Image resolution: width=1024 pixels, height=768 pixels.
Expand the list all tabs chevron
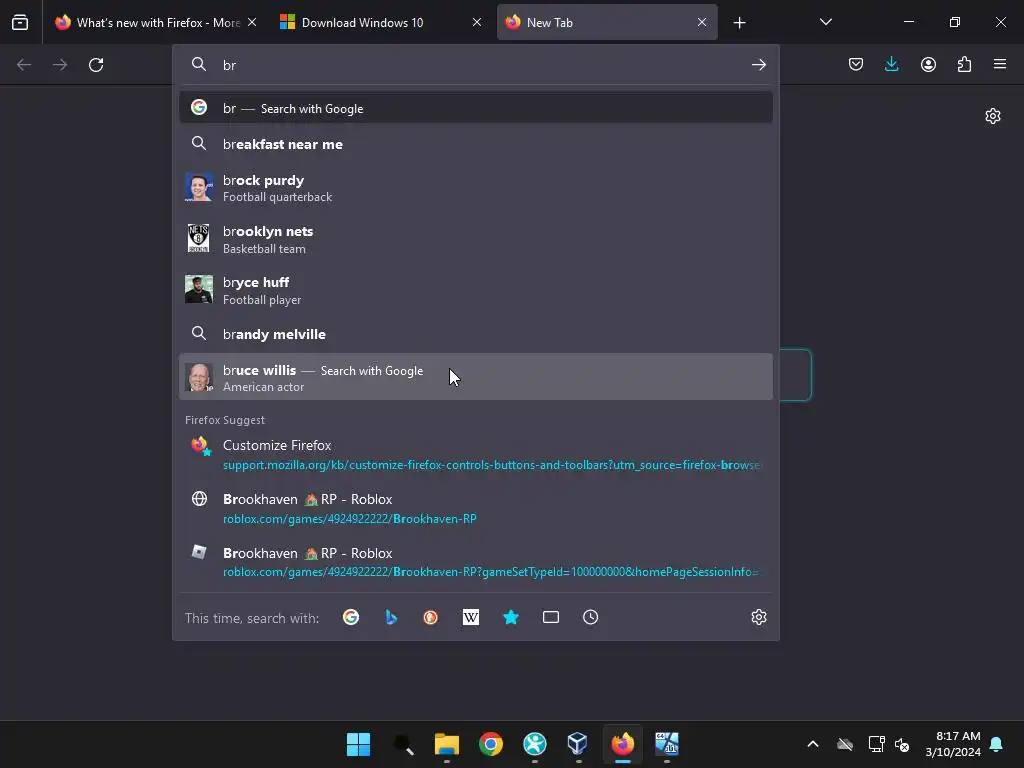[x=825, y=22]
